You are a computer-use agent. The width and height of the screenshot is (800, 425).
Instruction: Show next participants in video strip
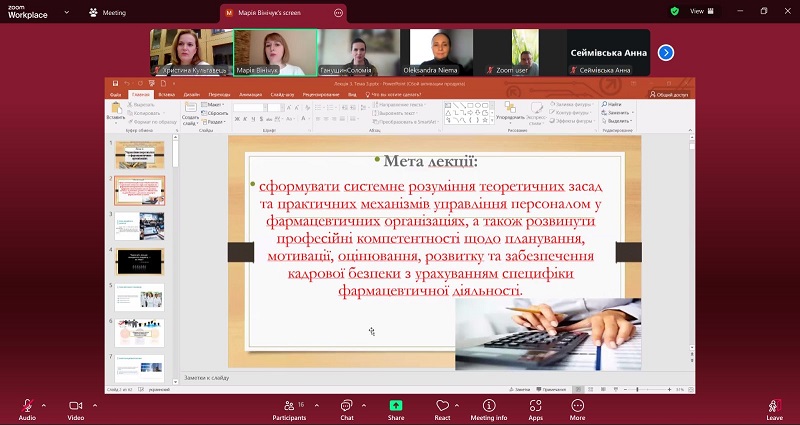(665, 52)
